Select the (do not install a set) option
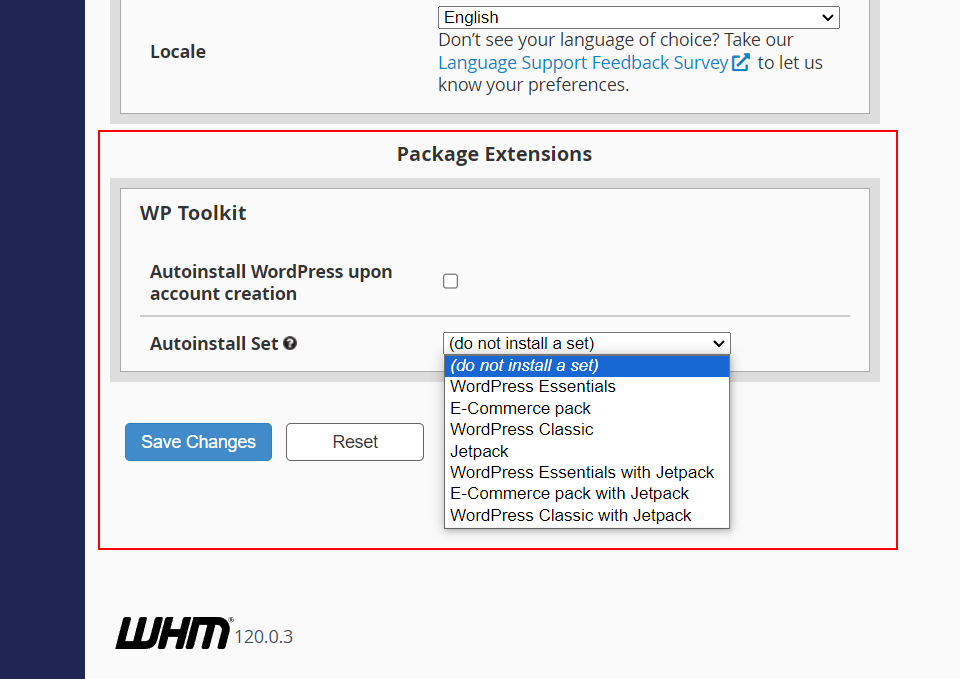This screenshot has width=960, height=679. click(586, 365)
